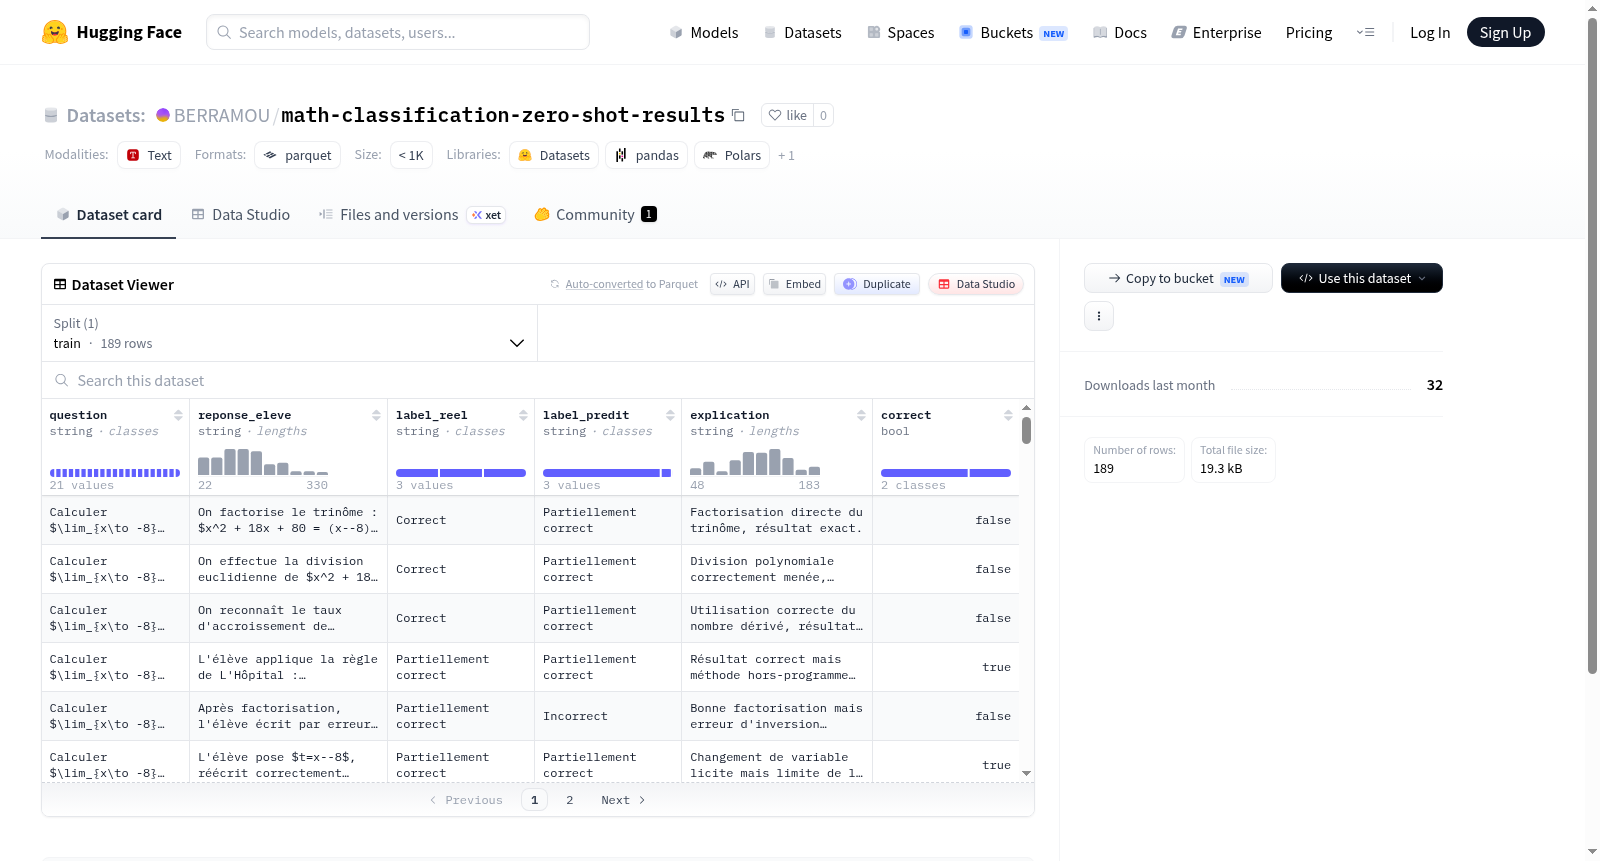This screenshot has height=861, width=1600.
Task: Select cell 'L'élève applique la règle de L'Hôpital'
Action: point(288,667)
